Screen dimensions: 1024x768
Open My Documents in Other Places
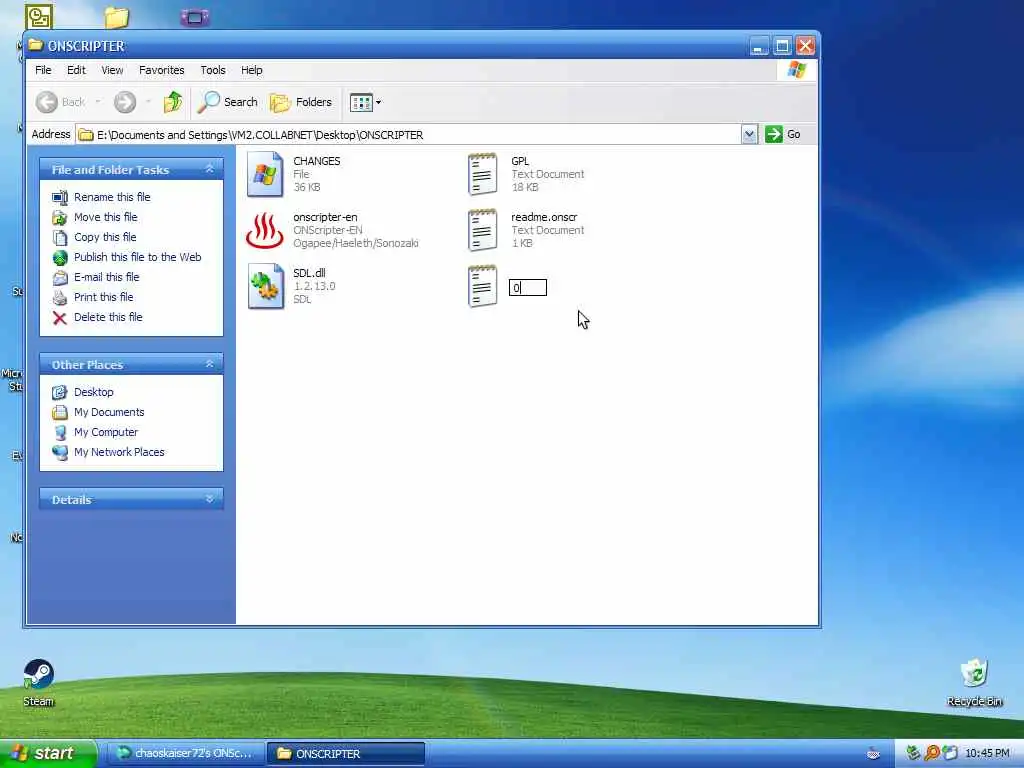(x=109, y=412)
